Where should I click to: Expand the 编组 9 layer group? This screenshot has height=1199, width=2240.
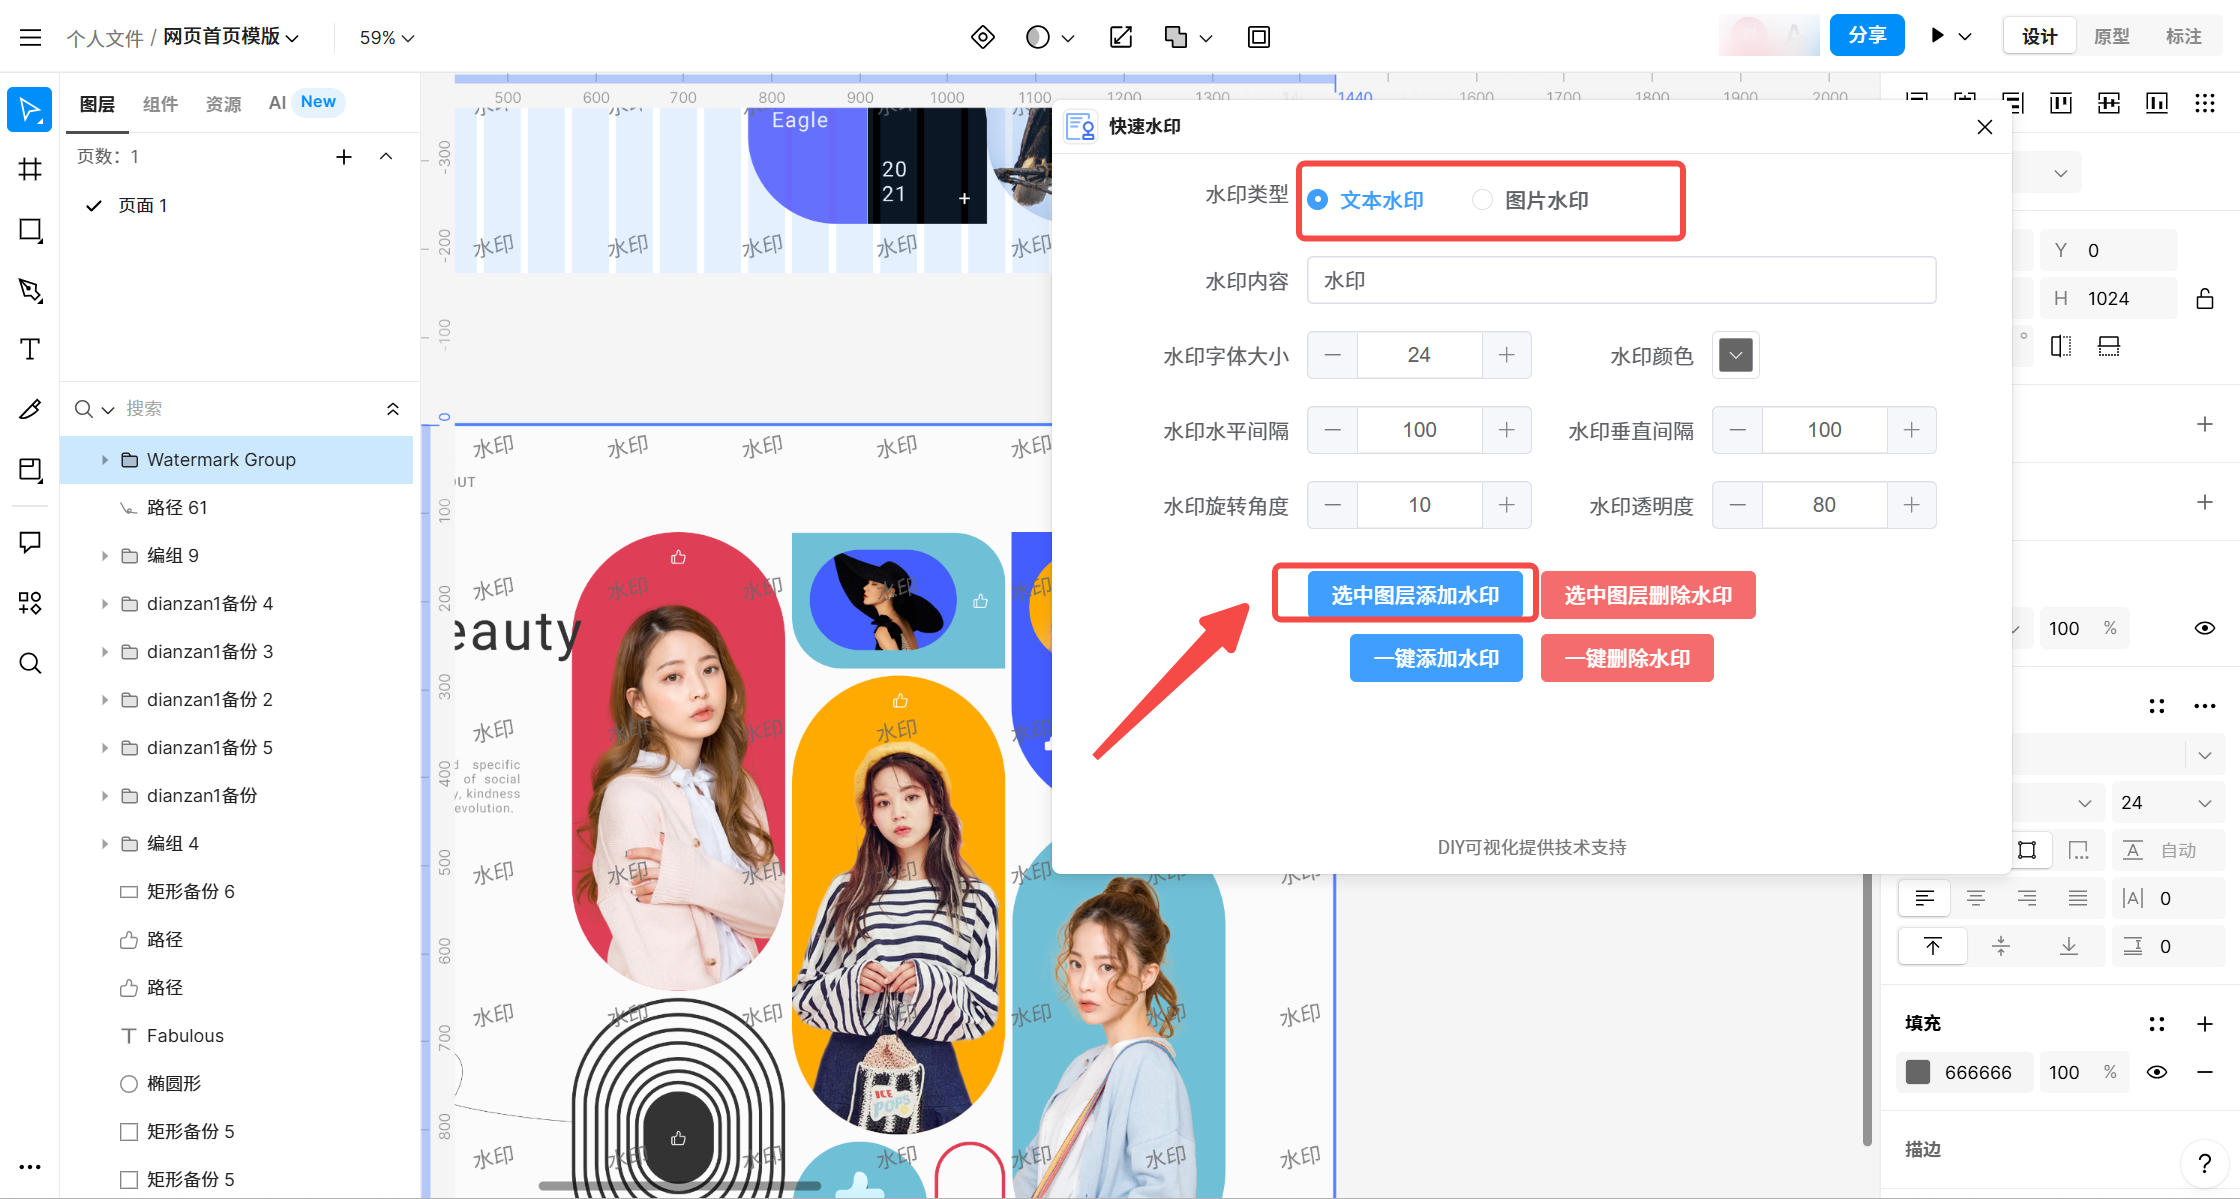(104, 556)
